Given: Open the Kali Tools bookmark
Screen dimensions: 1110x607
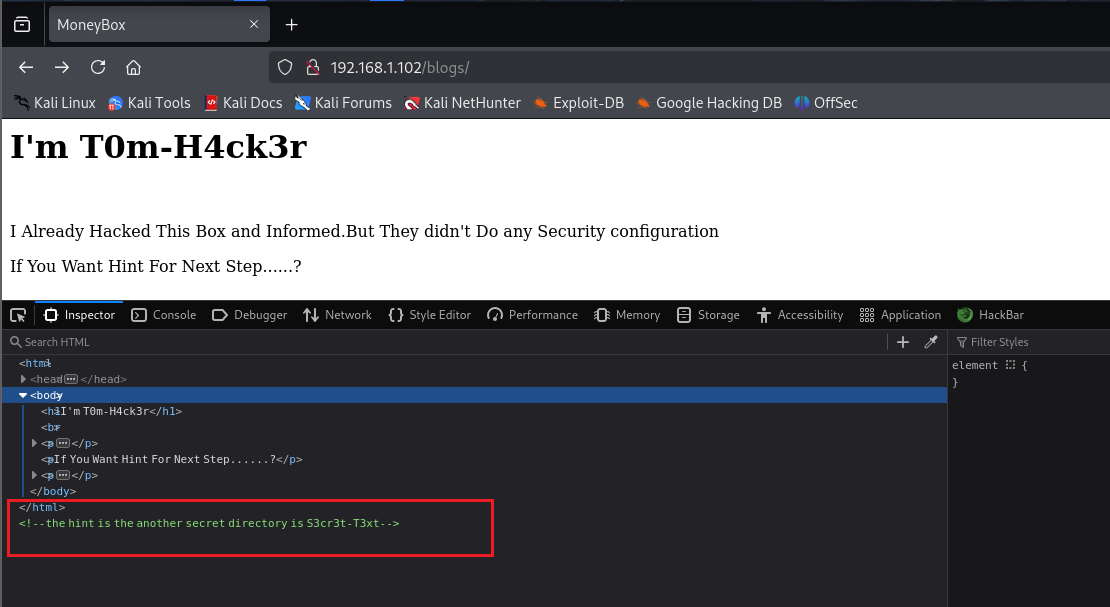Looking at the screenshot, I should point(149,103).
